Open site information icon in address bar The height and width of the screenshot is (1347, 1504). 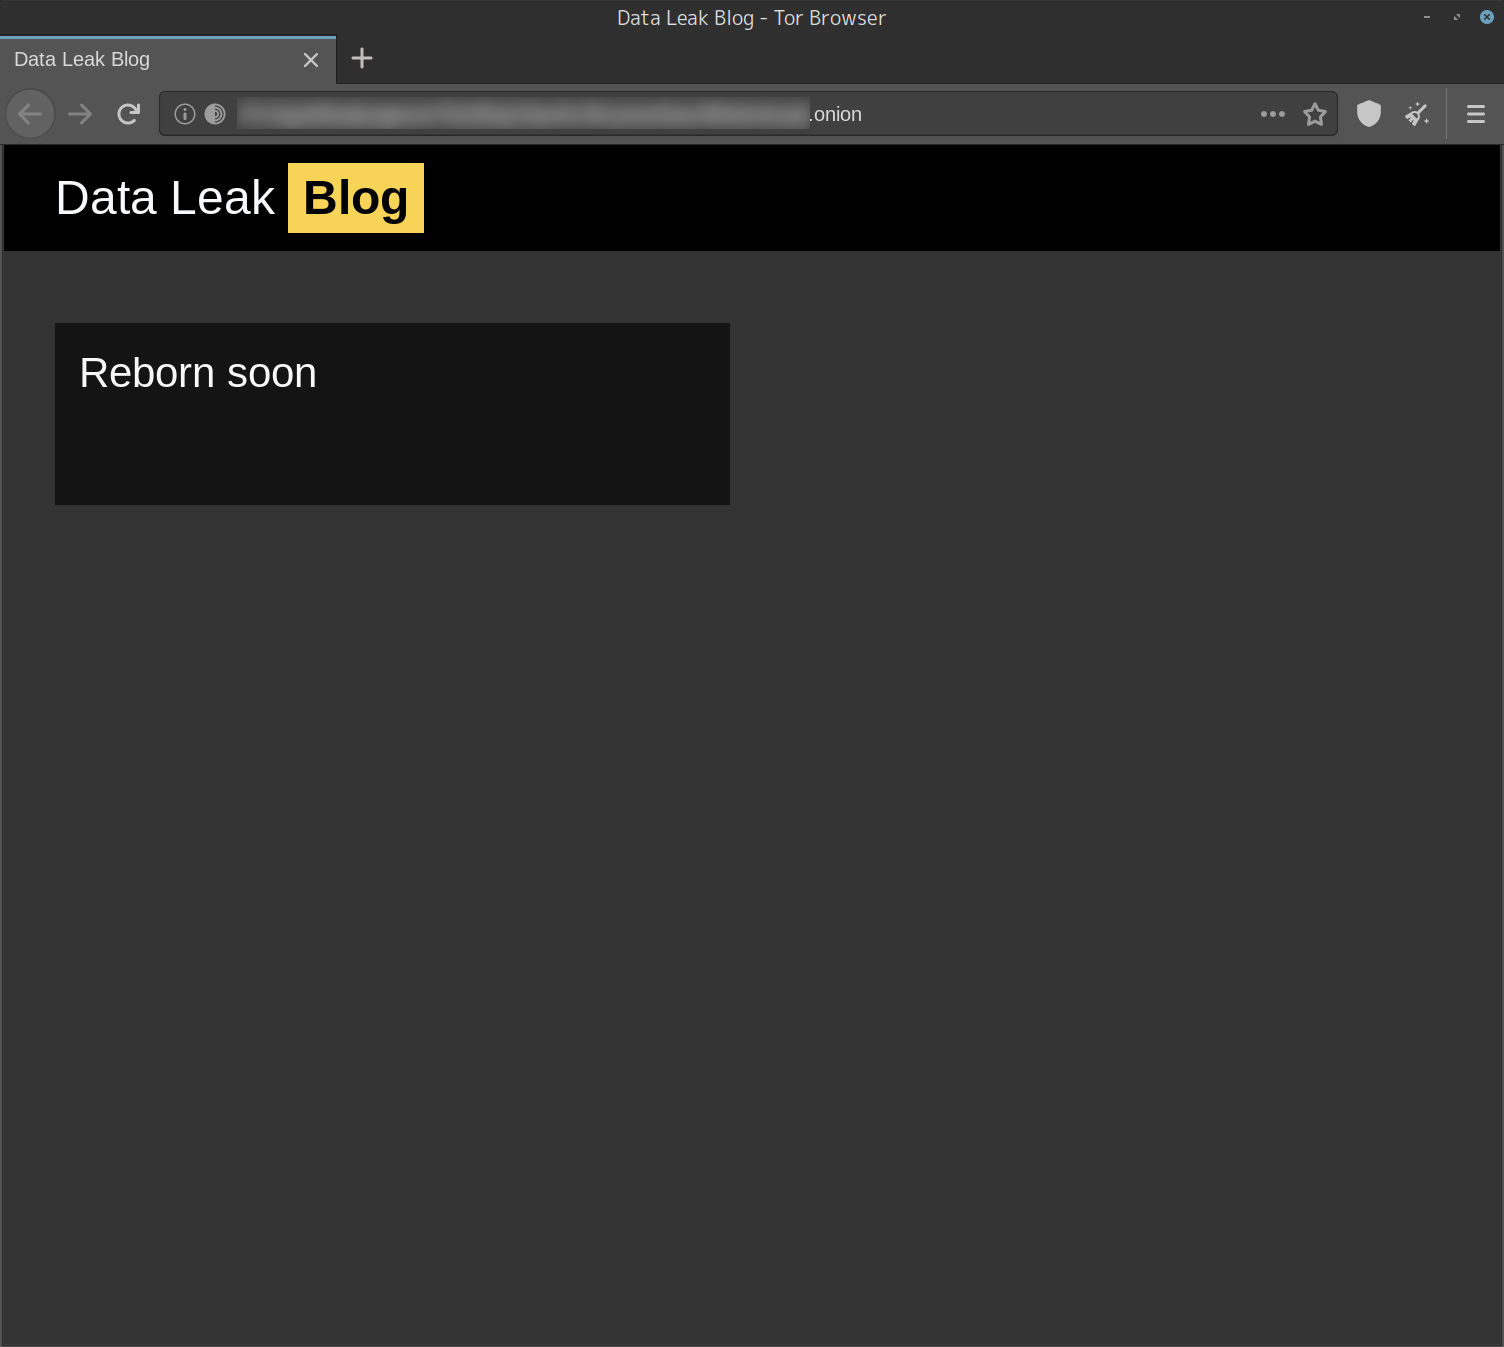184,114
